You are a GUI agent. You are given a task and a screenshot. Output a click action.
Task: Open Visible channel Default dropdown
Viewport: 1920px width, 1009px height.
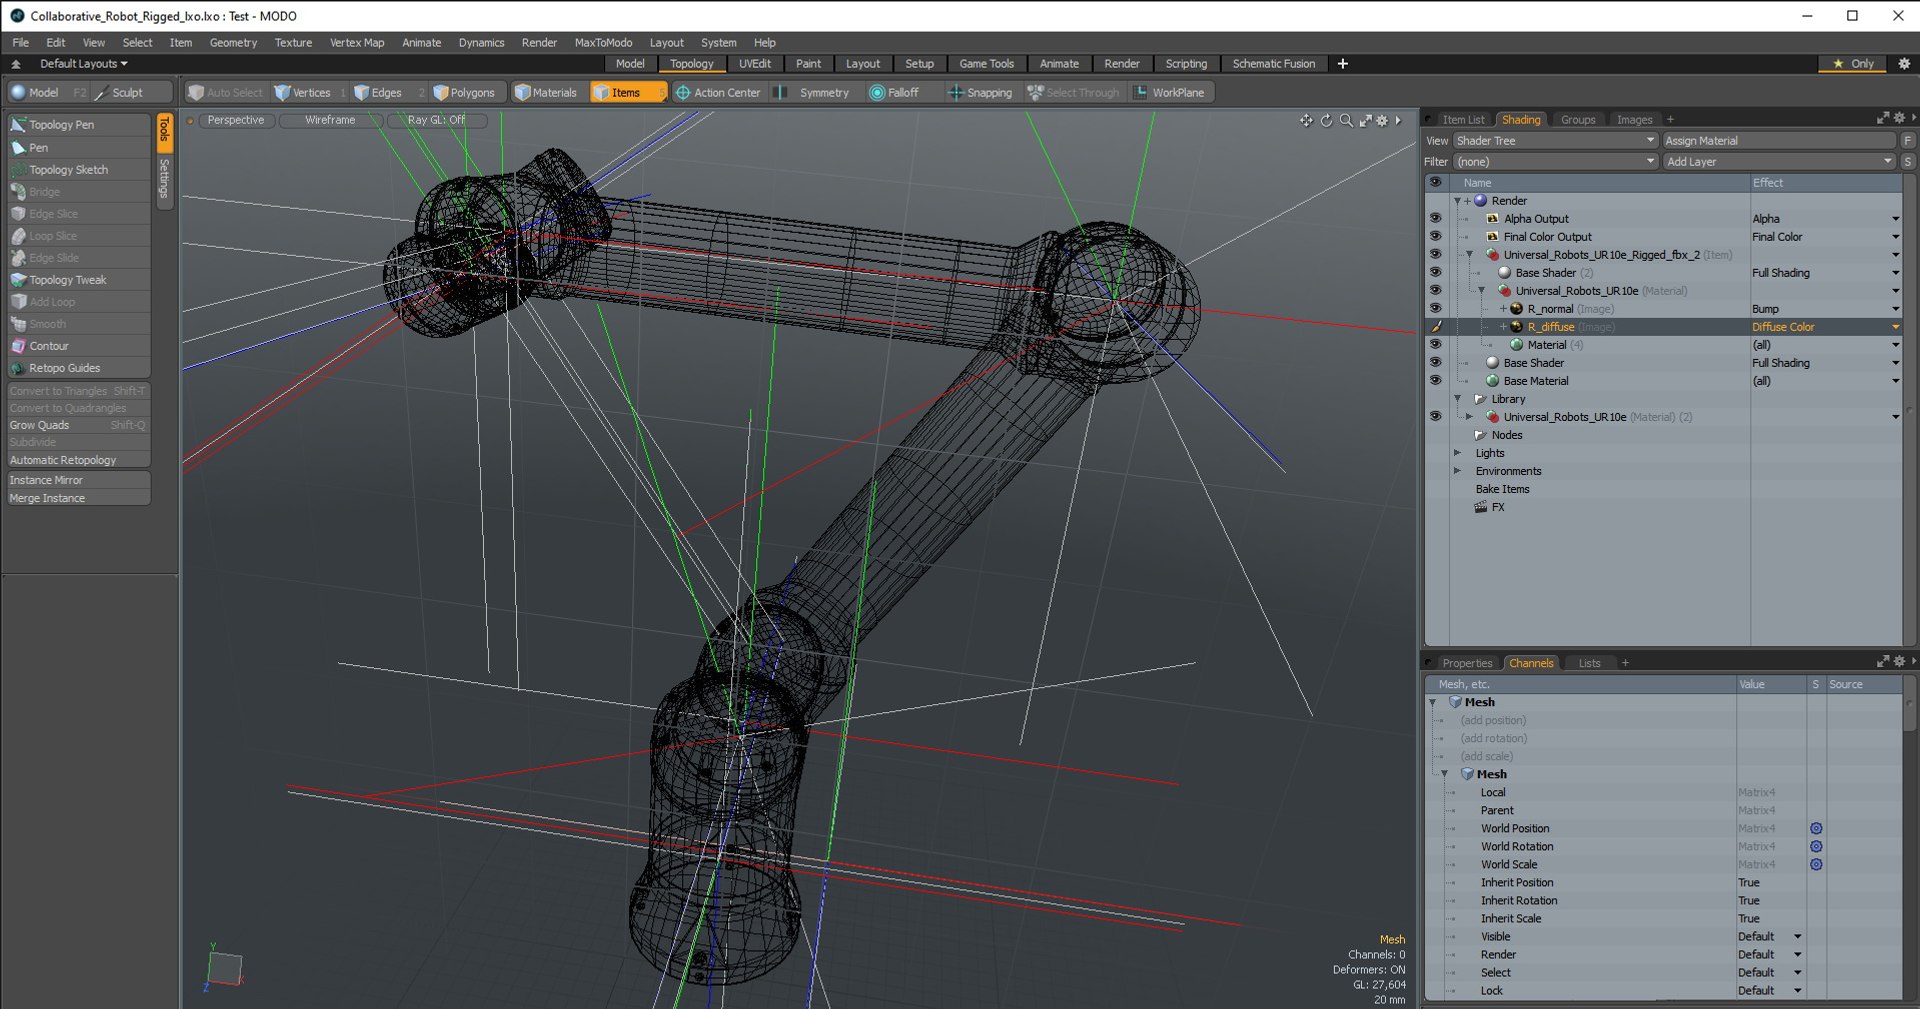click(x=1769, y=937)
